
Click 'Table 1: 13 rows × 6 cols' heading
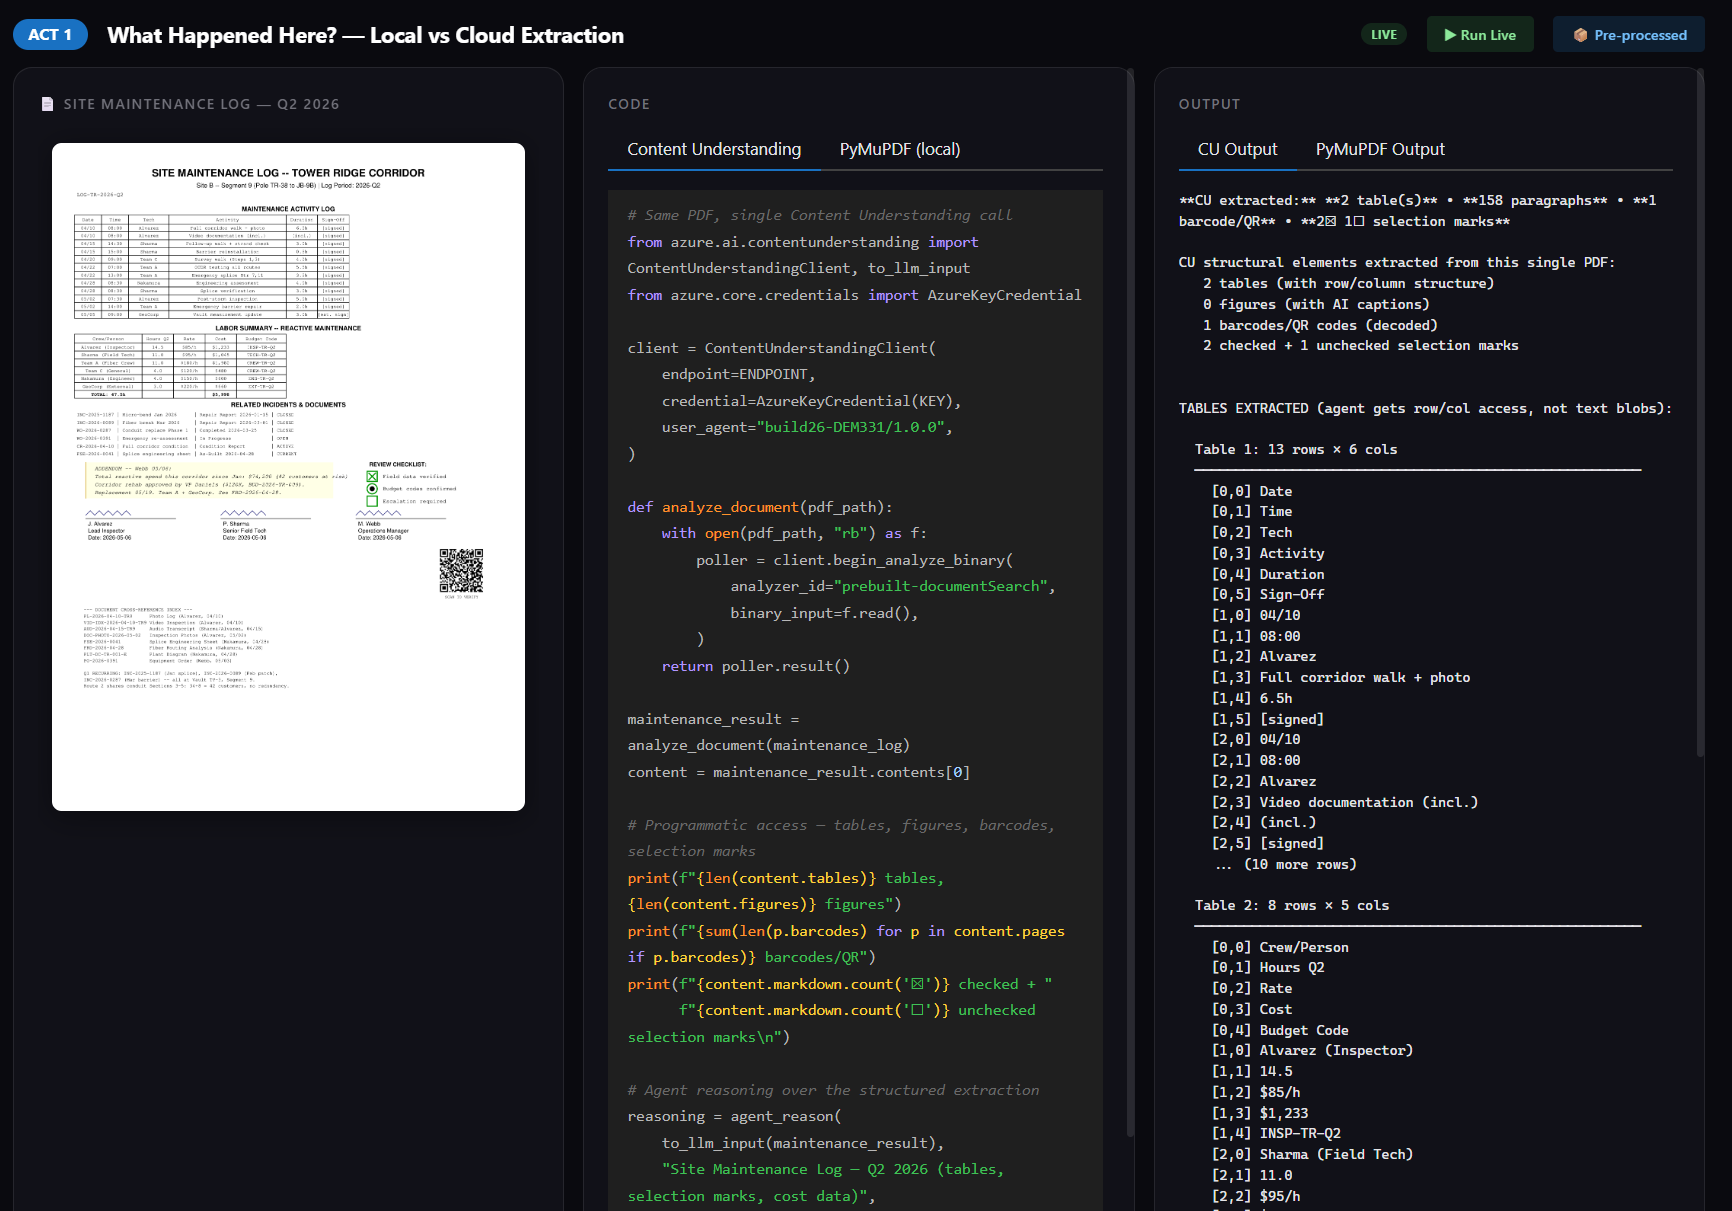click(1296, 449)
